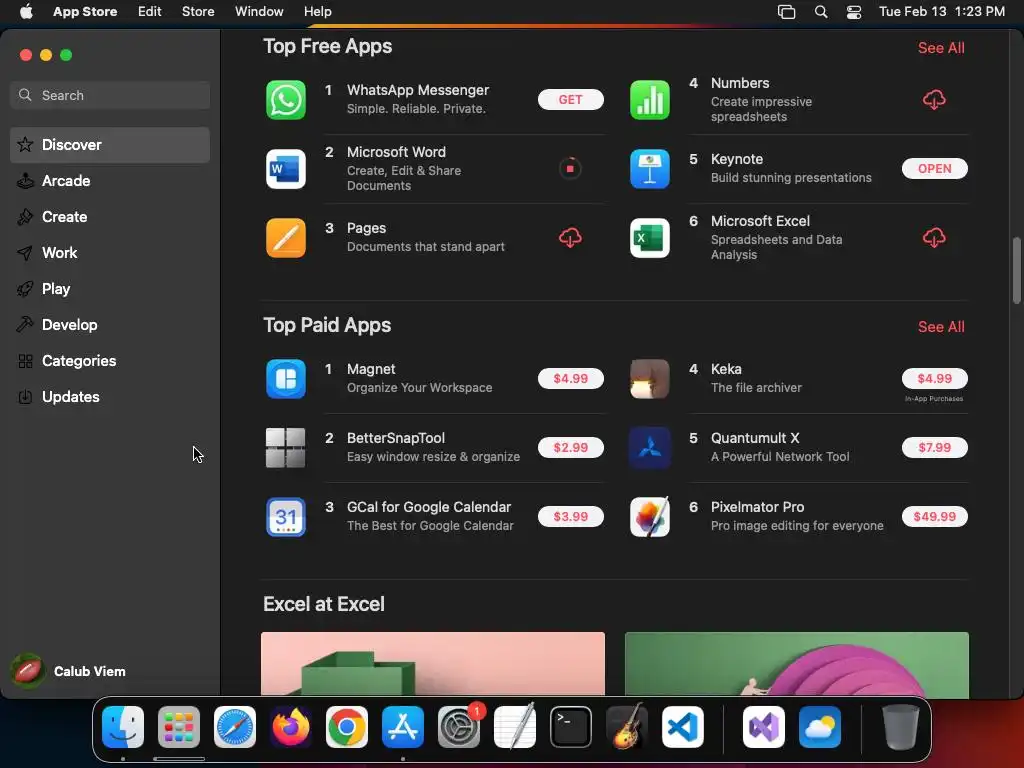
Task: Download Microsoft Excel with the cloud icon
Action: point(934,238)
